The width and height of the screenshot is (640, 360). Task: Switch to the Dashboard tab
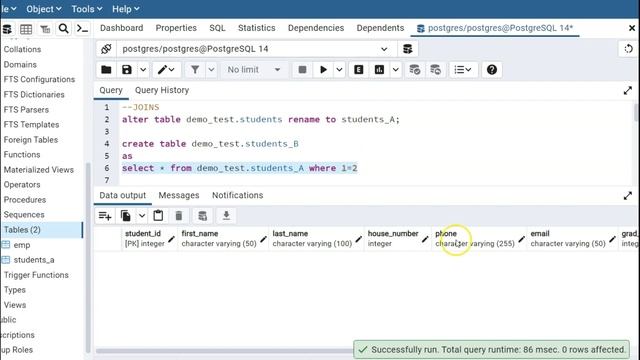(x=122, y=28)
